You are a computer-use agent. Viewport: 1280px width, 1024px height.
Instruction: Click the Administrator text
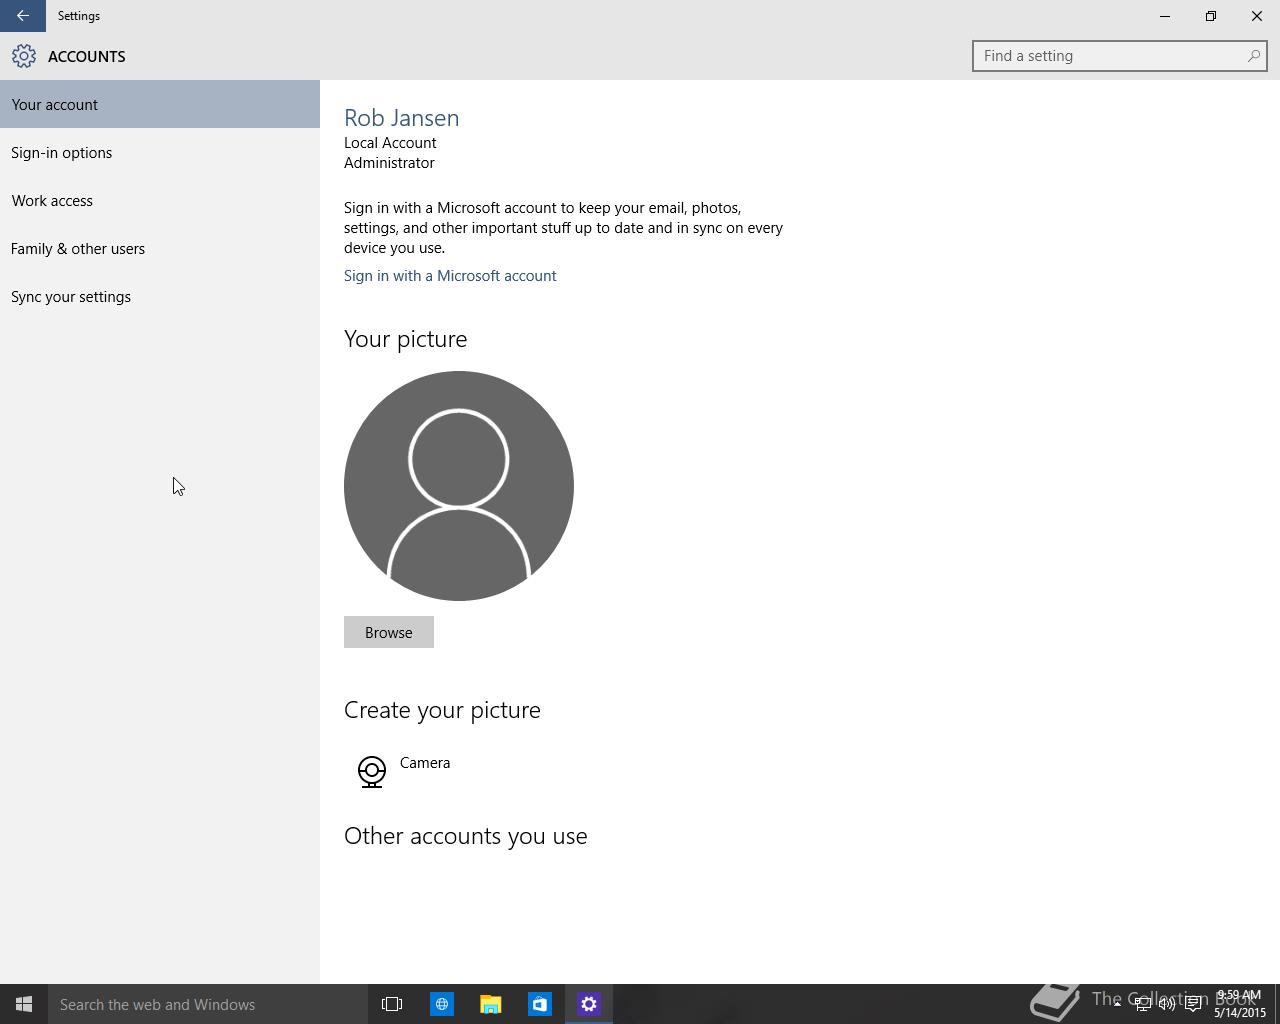click(x=389, y=163)
